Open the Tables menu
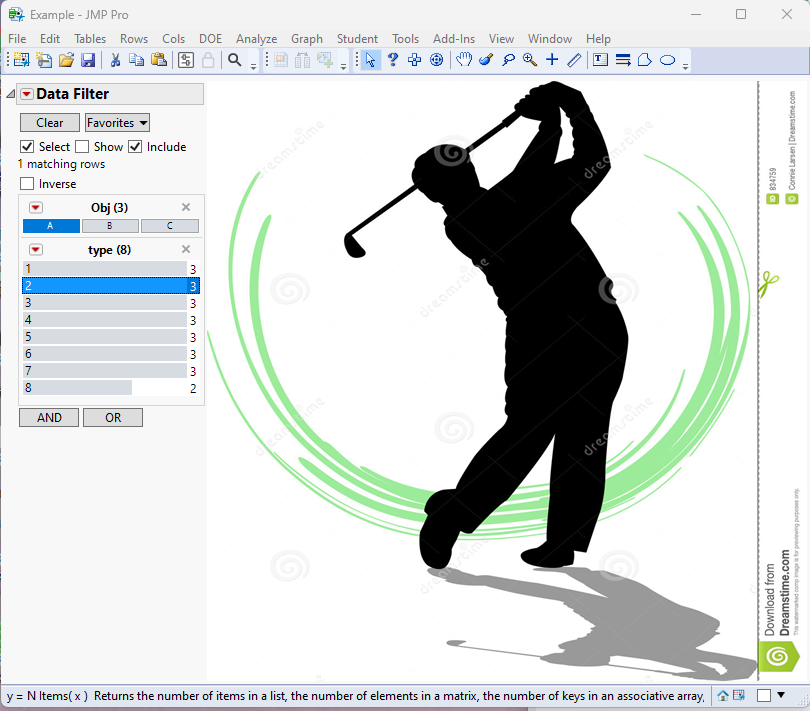The height and width of the screenshot is (711, 810). click(x=90, y=39)
